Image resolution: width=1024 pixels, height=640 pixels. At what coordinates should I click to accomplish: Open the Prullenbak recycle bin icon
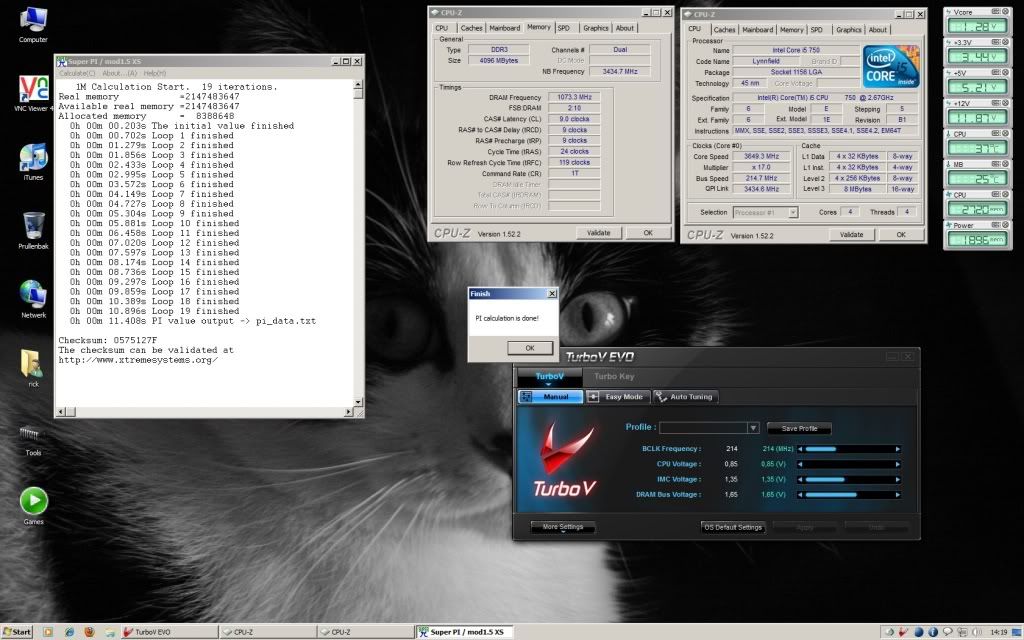pyautogui.click(x=33, y=227)
